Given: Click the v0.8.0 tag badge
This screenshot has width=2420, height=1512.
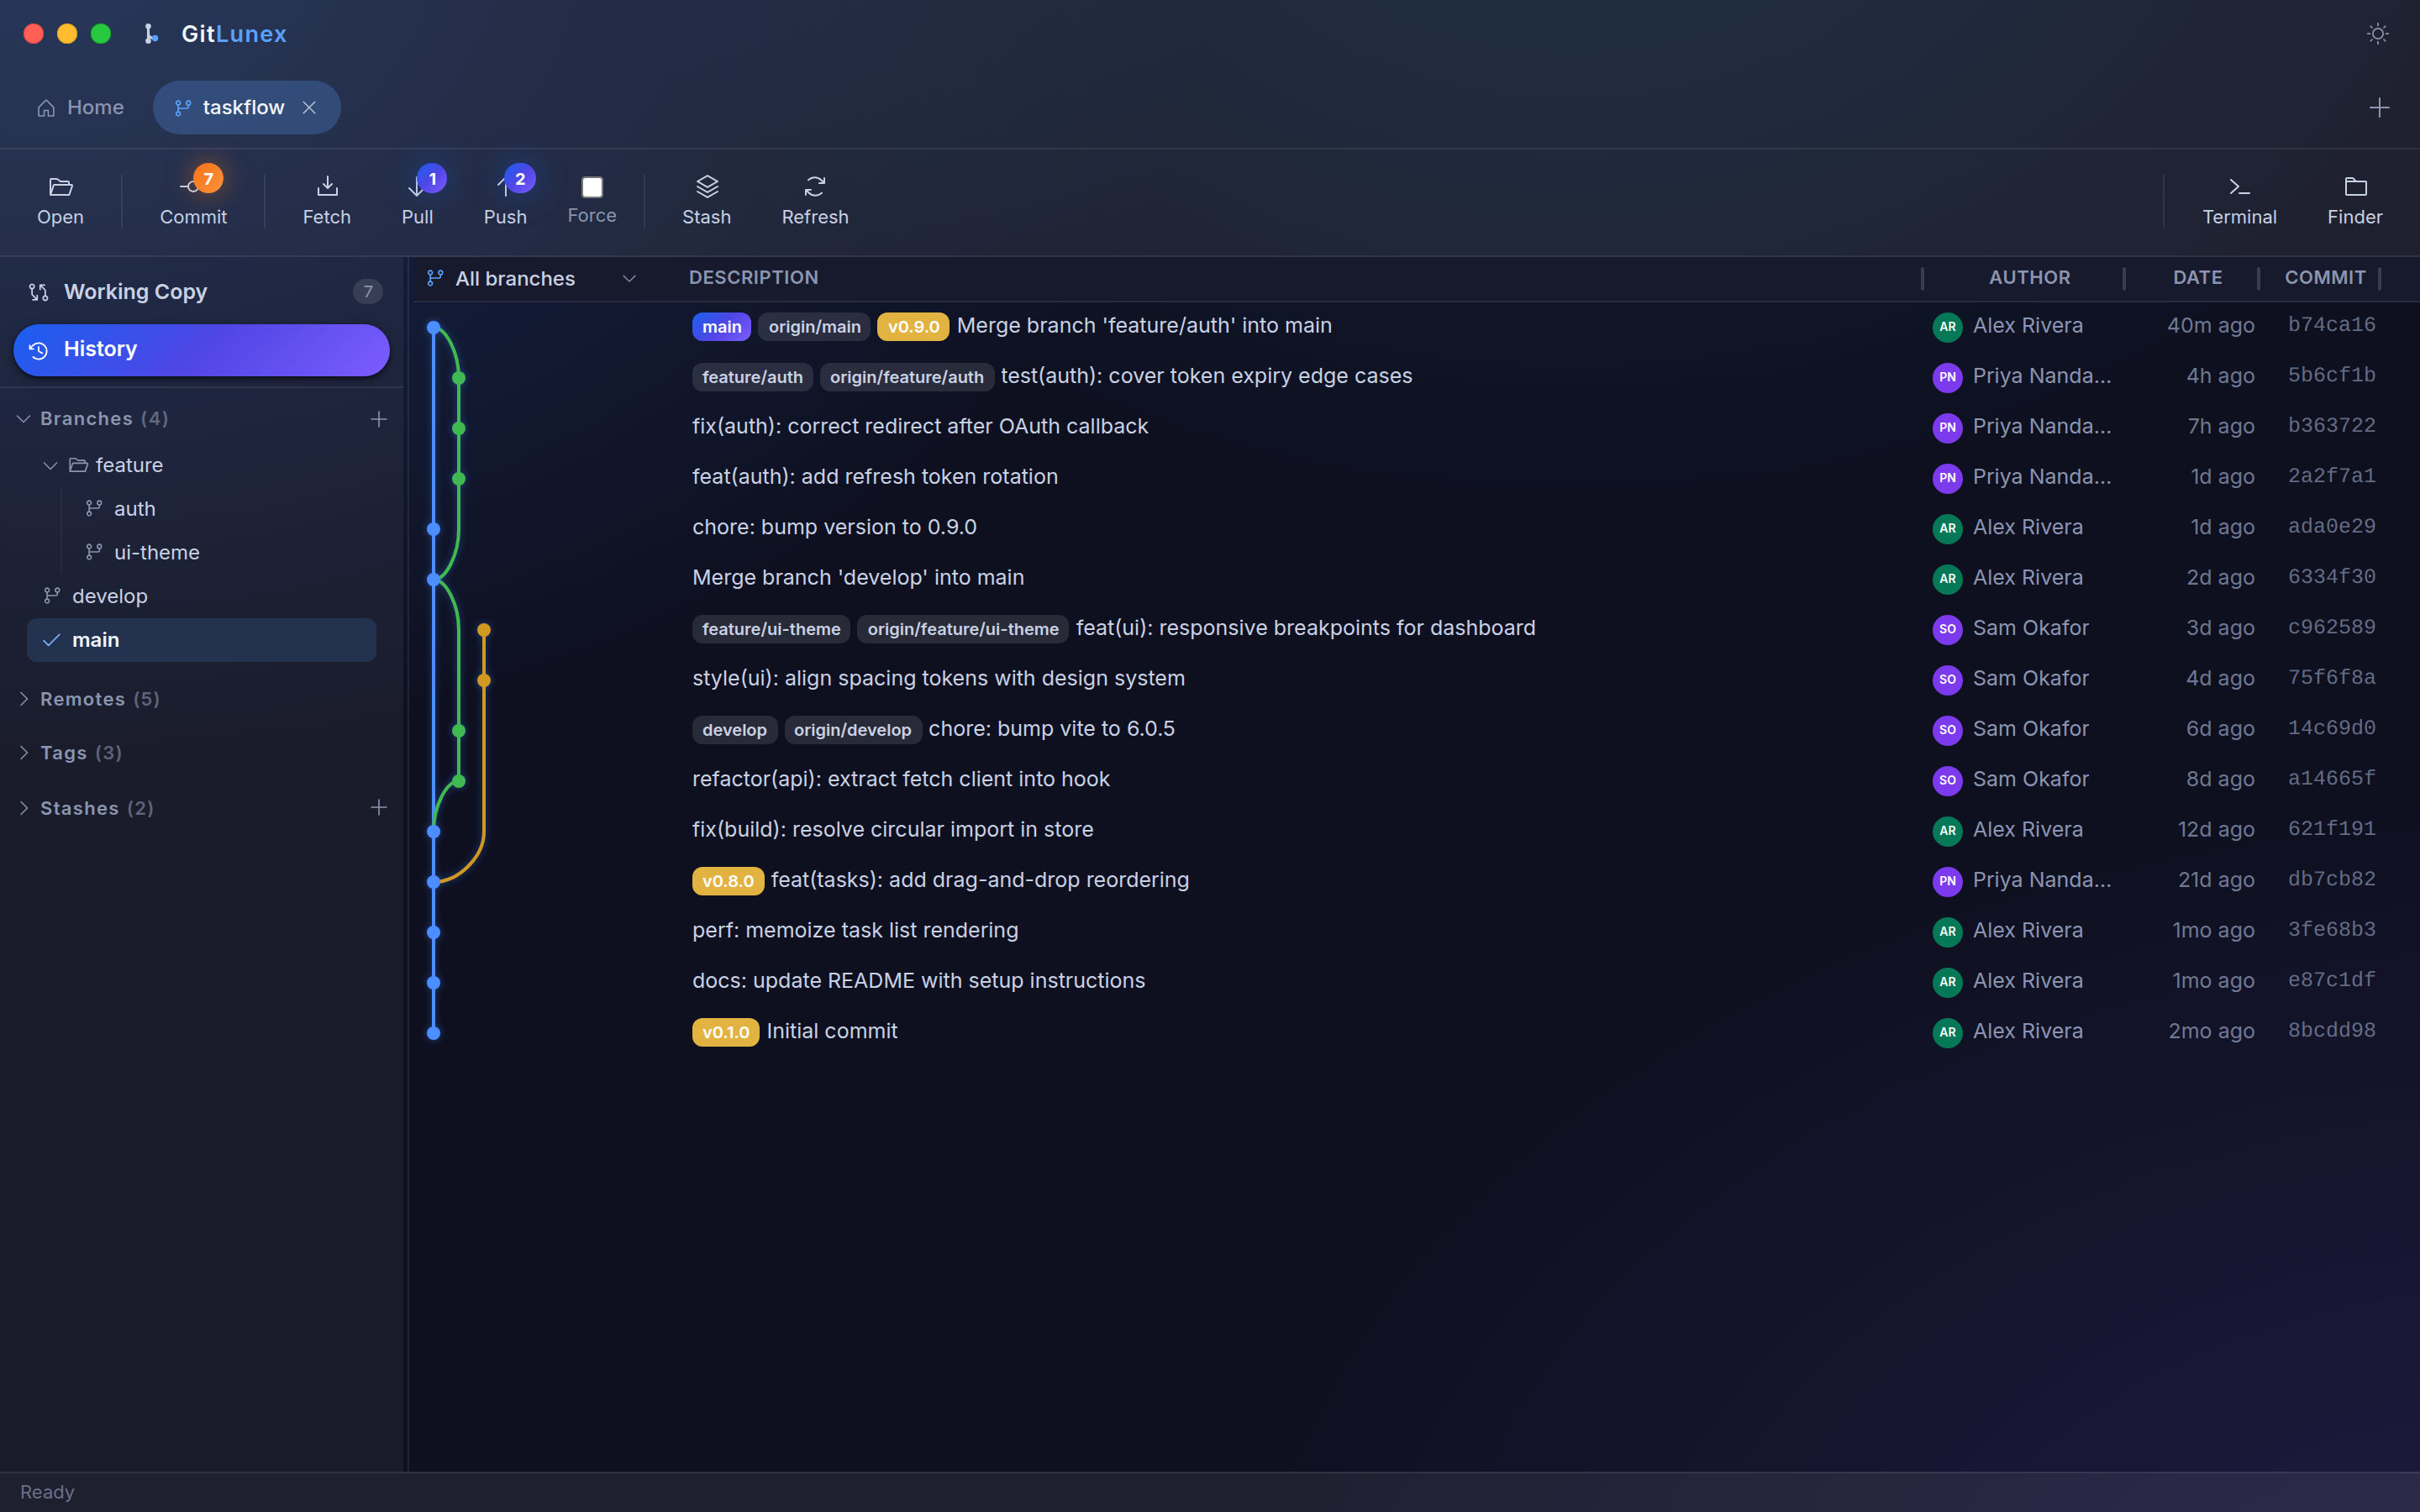Looking at the screenshot, I should [x=727, y=880].
